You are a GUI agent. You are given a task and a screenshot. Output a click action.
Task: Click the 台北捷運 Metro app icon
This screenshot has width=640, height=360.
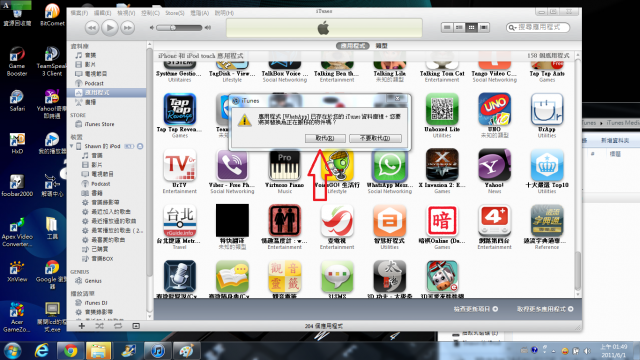coord(180,221)
